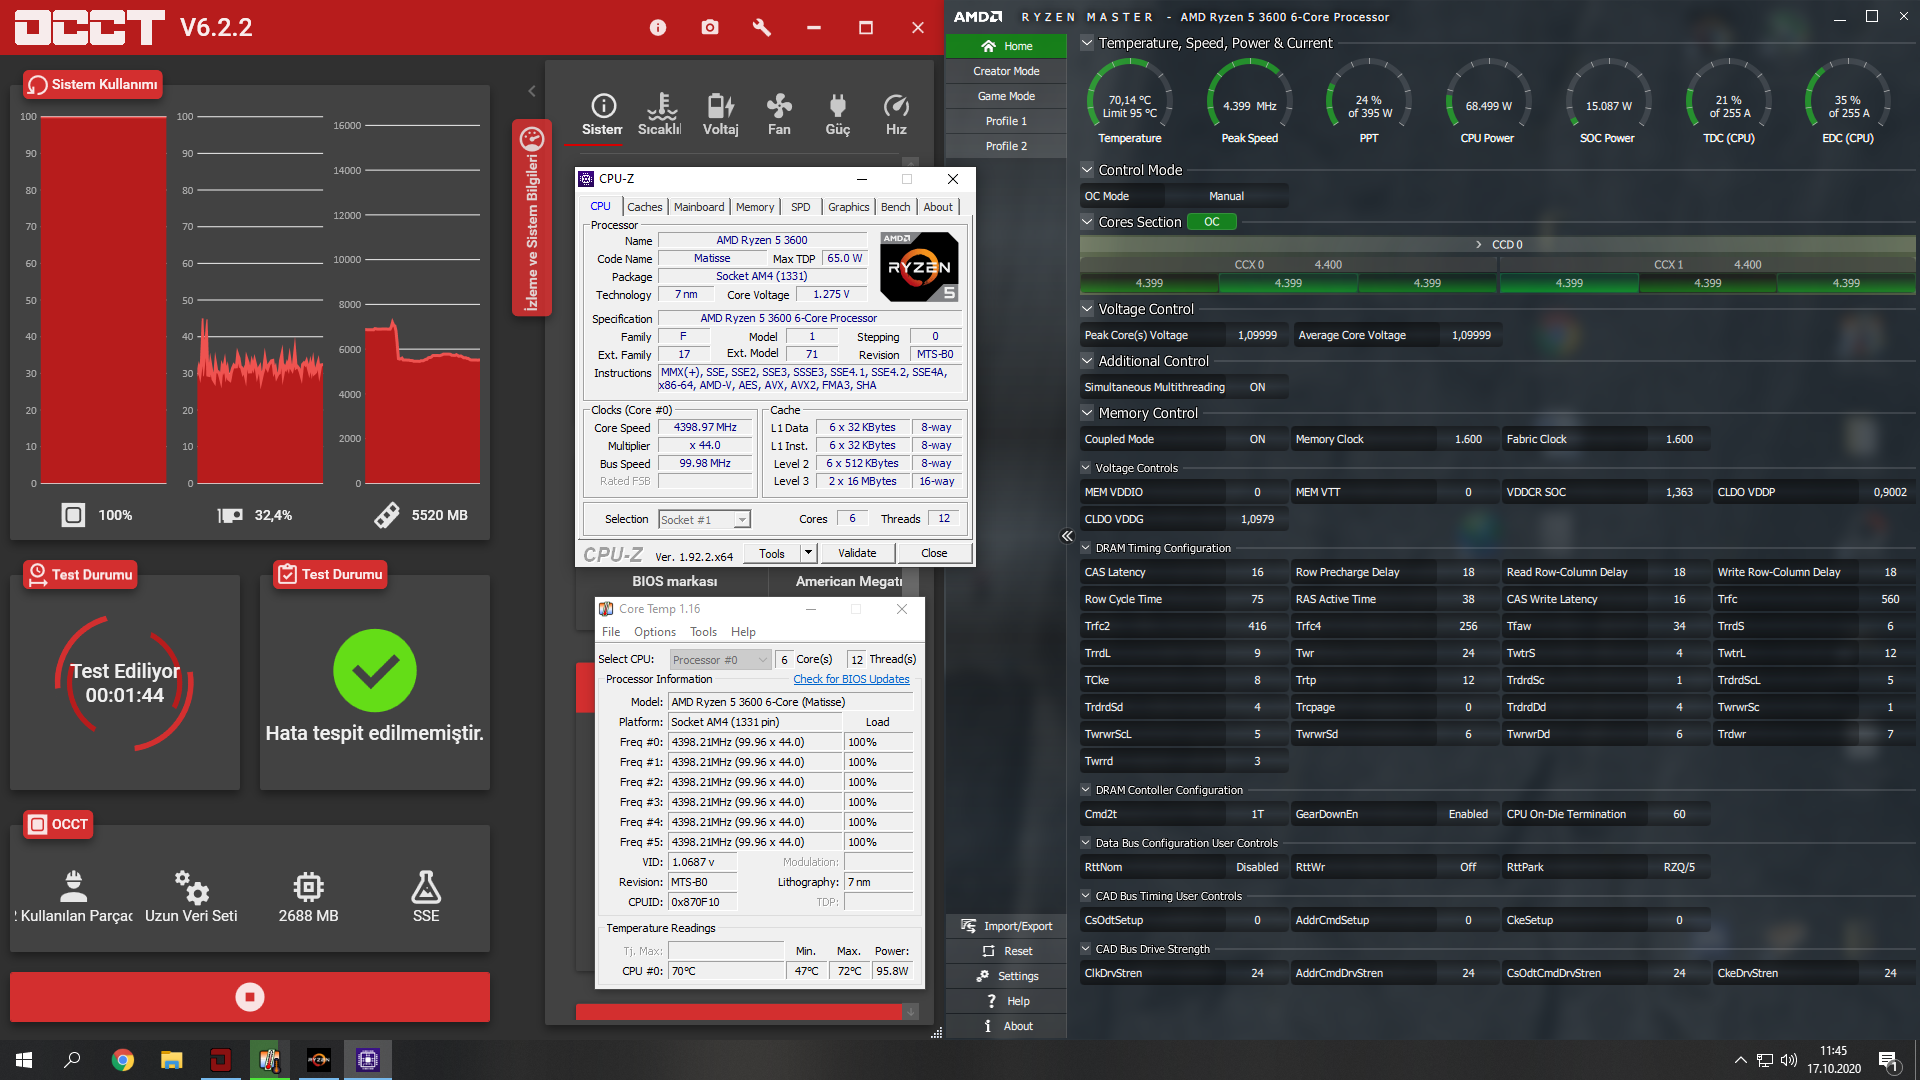The width and height of the screenshot is (1920, 1080).
Task: Click the OCCT camera screenshot icon
Action: (710, 27)
